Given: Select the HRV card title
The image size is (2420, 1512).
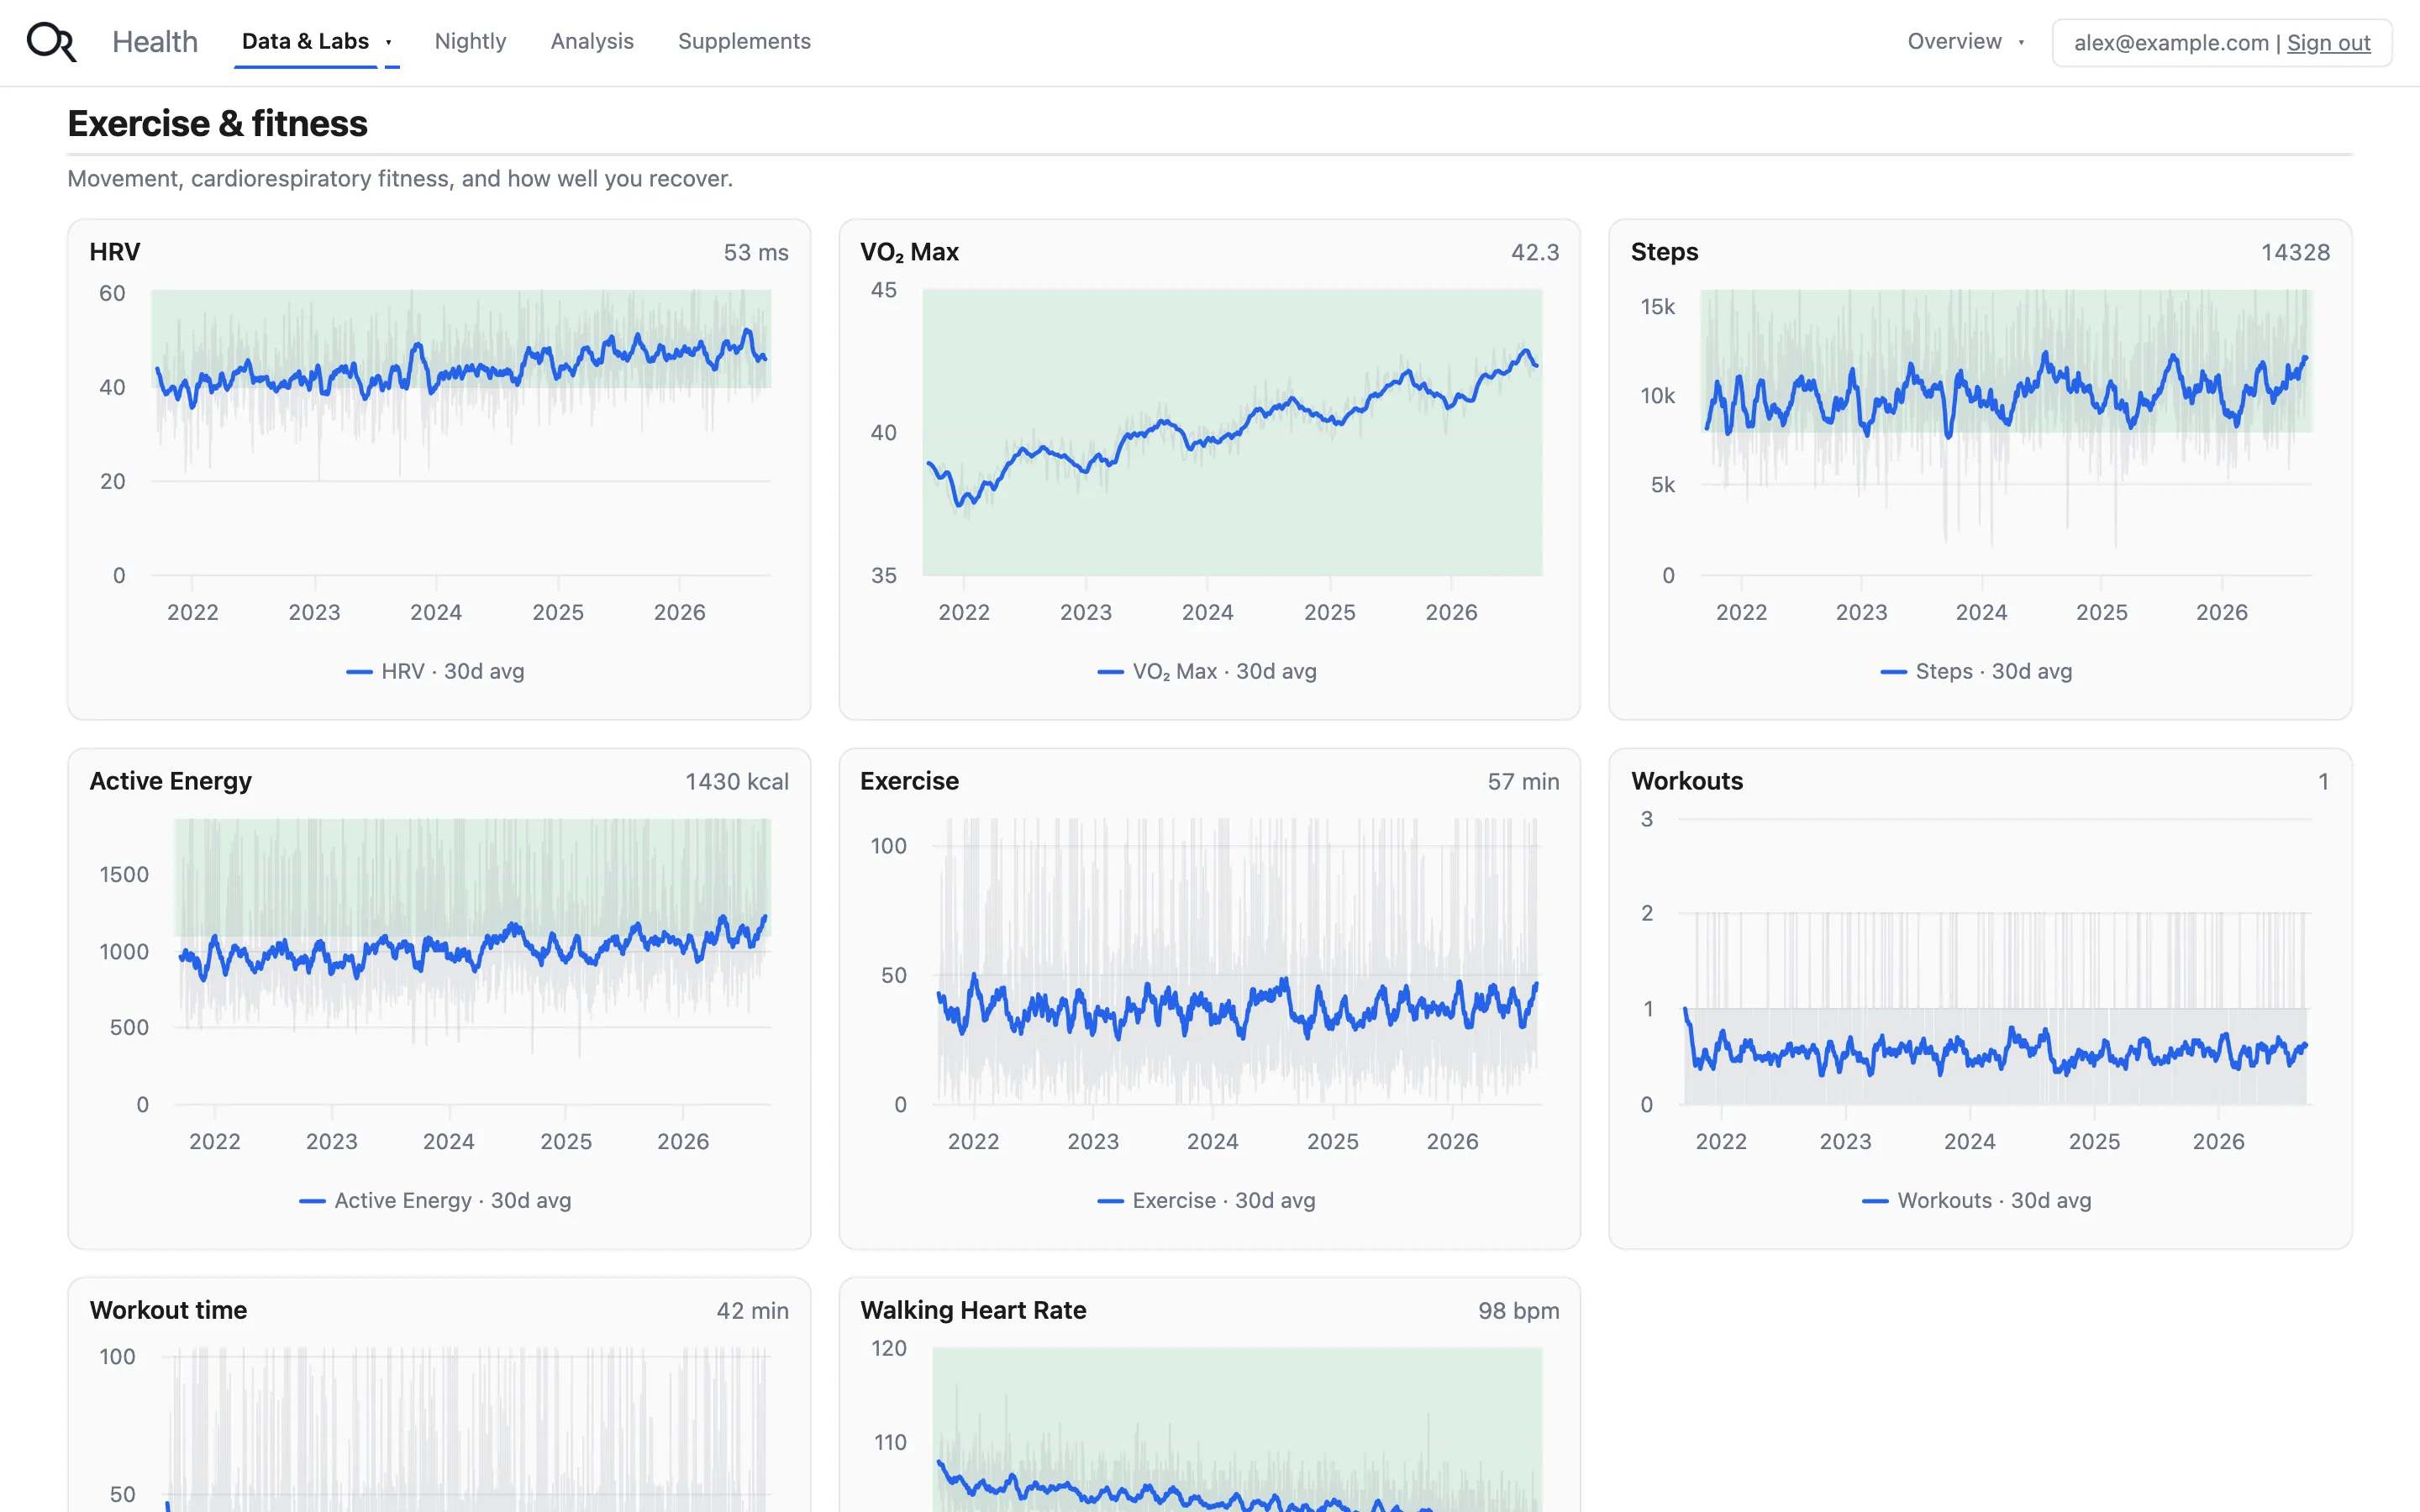Looking at the screenshot, I should pyautogui.click(x=115, y=252).
